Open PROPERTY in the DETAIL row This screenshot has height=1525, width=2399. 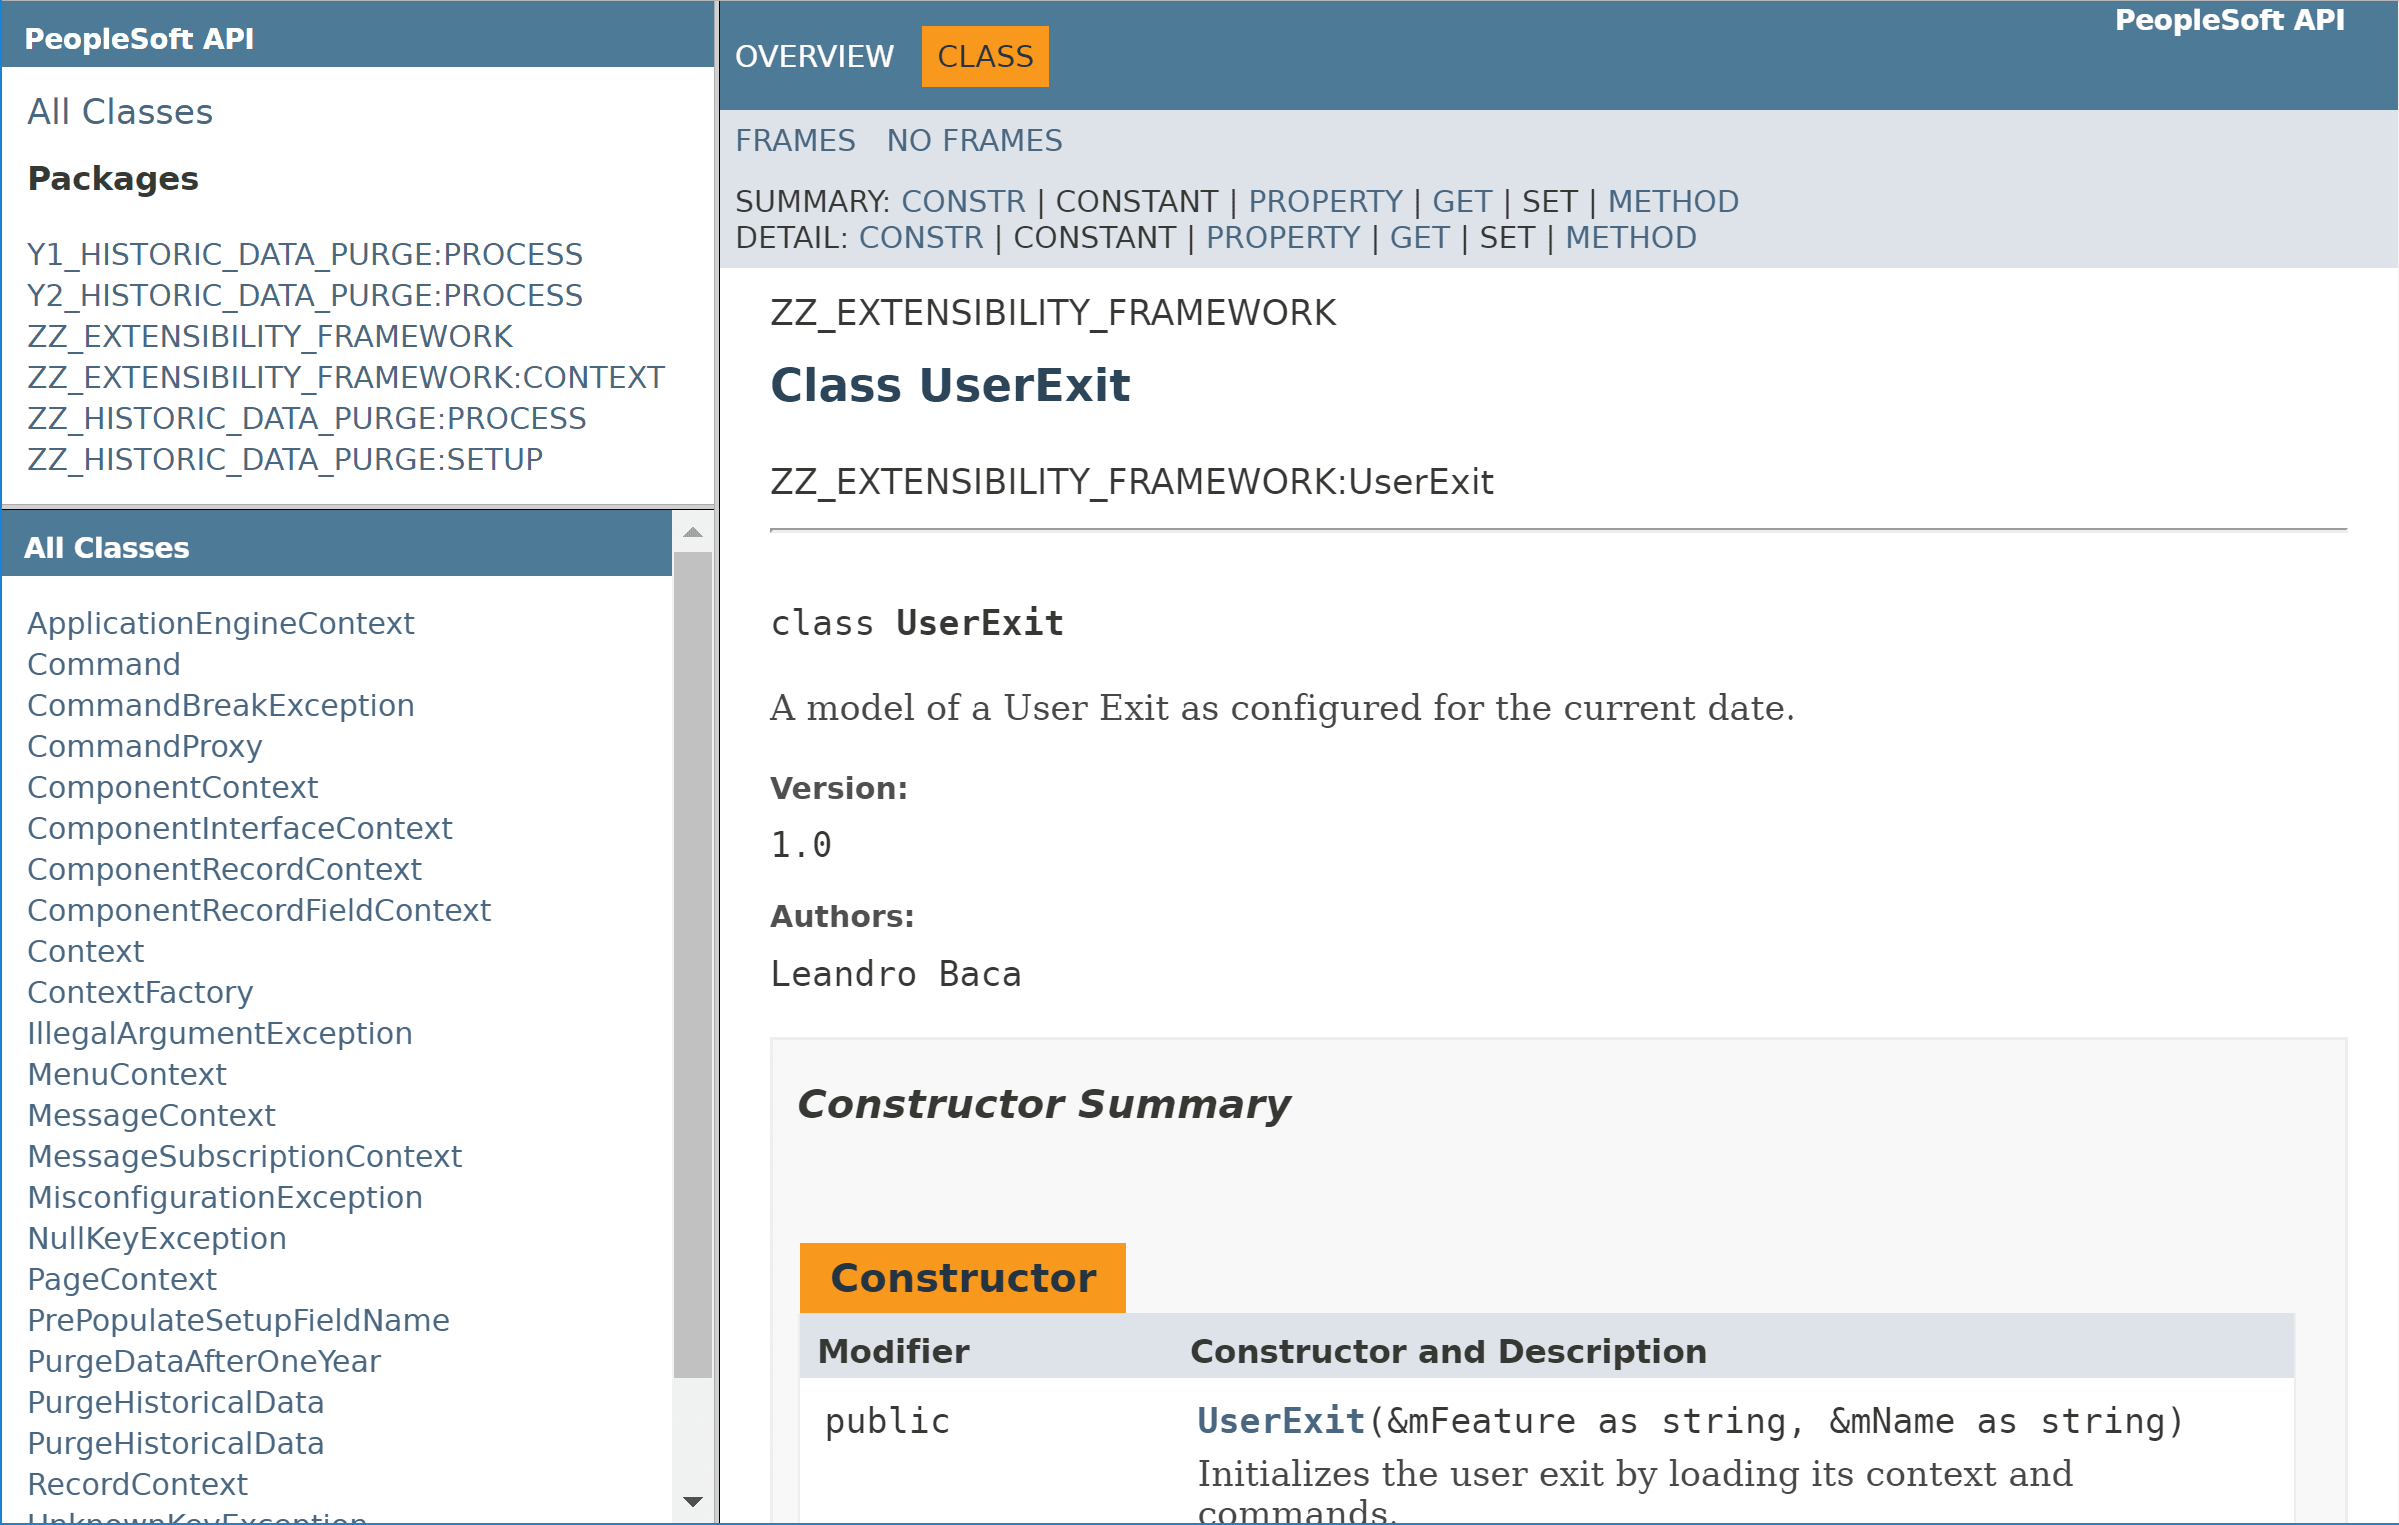point(1283,238)
